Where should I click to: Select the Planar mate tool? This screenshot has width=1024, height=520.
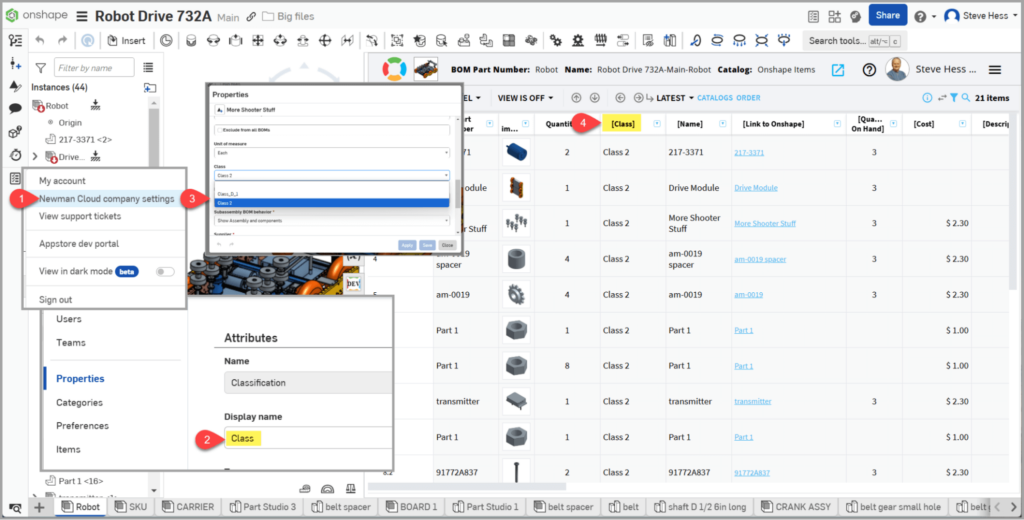(258, 41)
